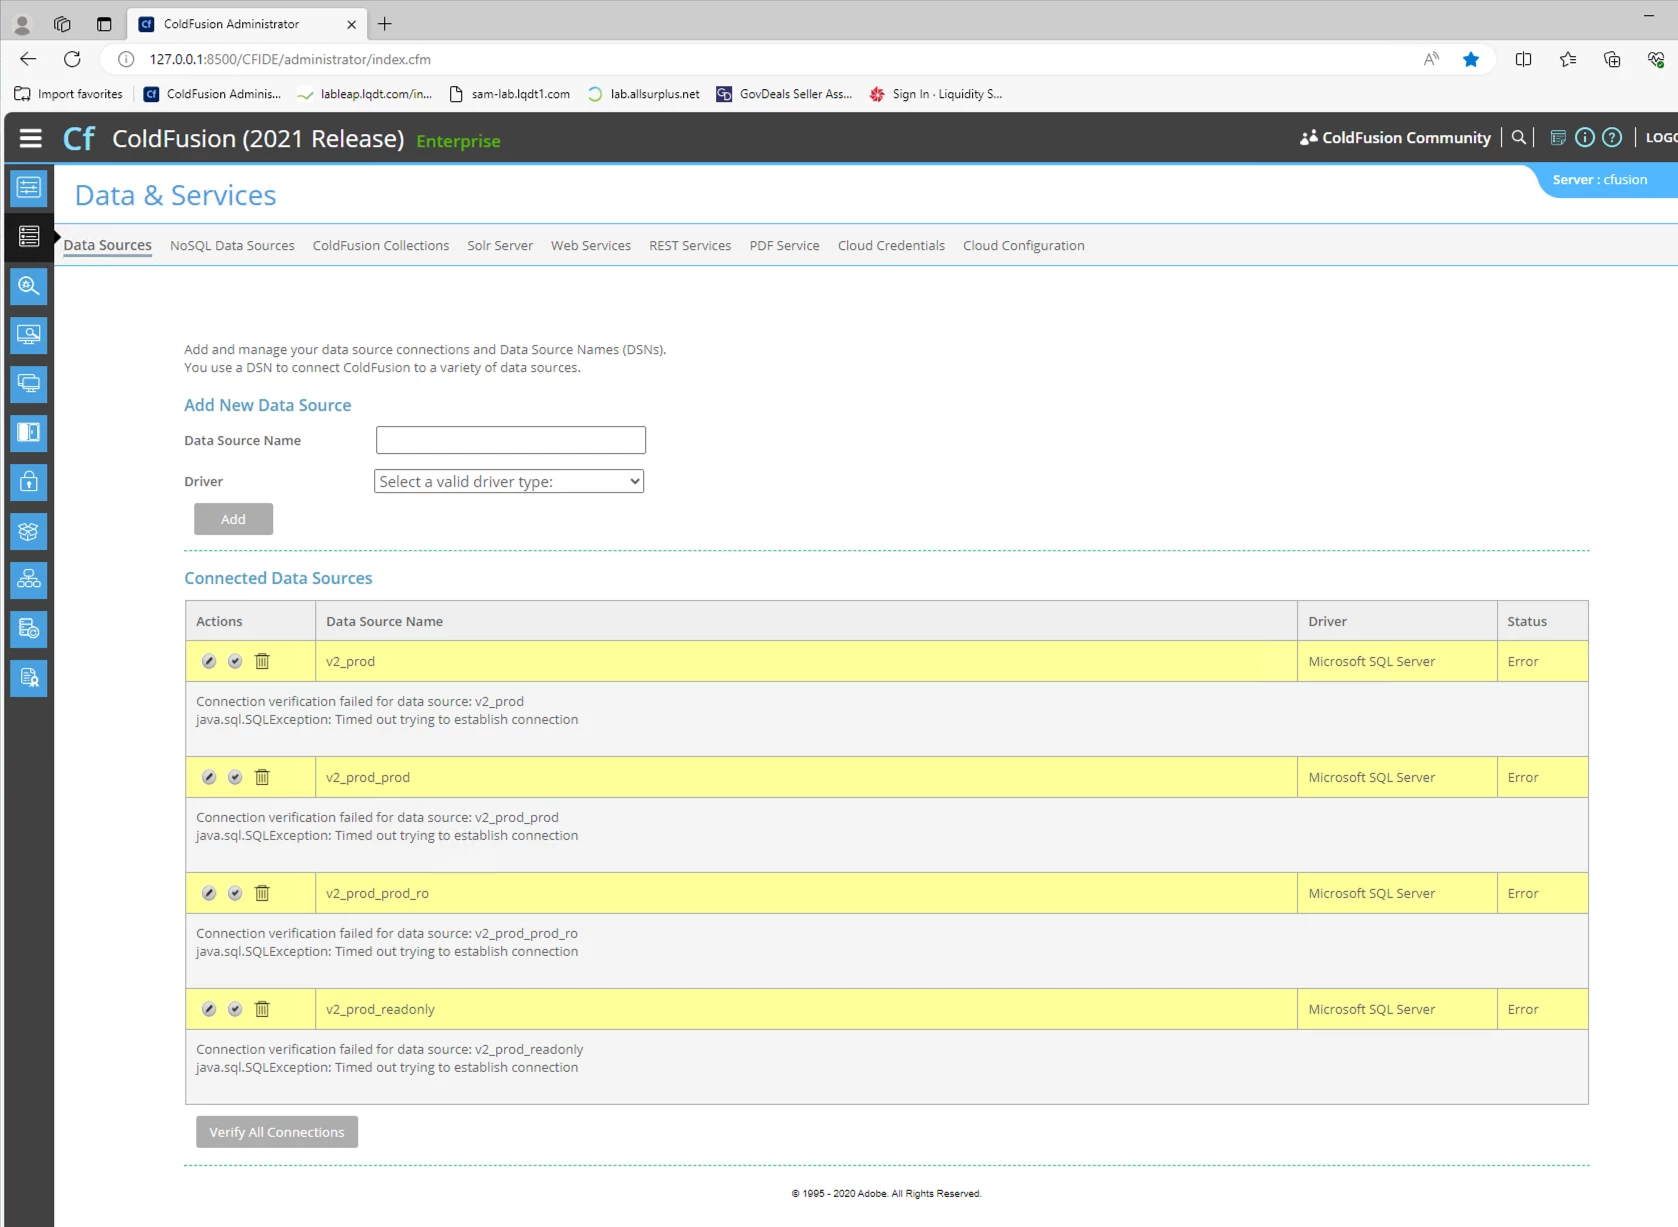The width and height of the screenshot is (1678, 1227).
Task: Favorite this page with the star icon
Action: point(1470,59)
